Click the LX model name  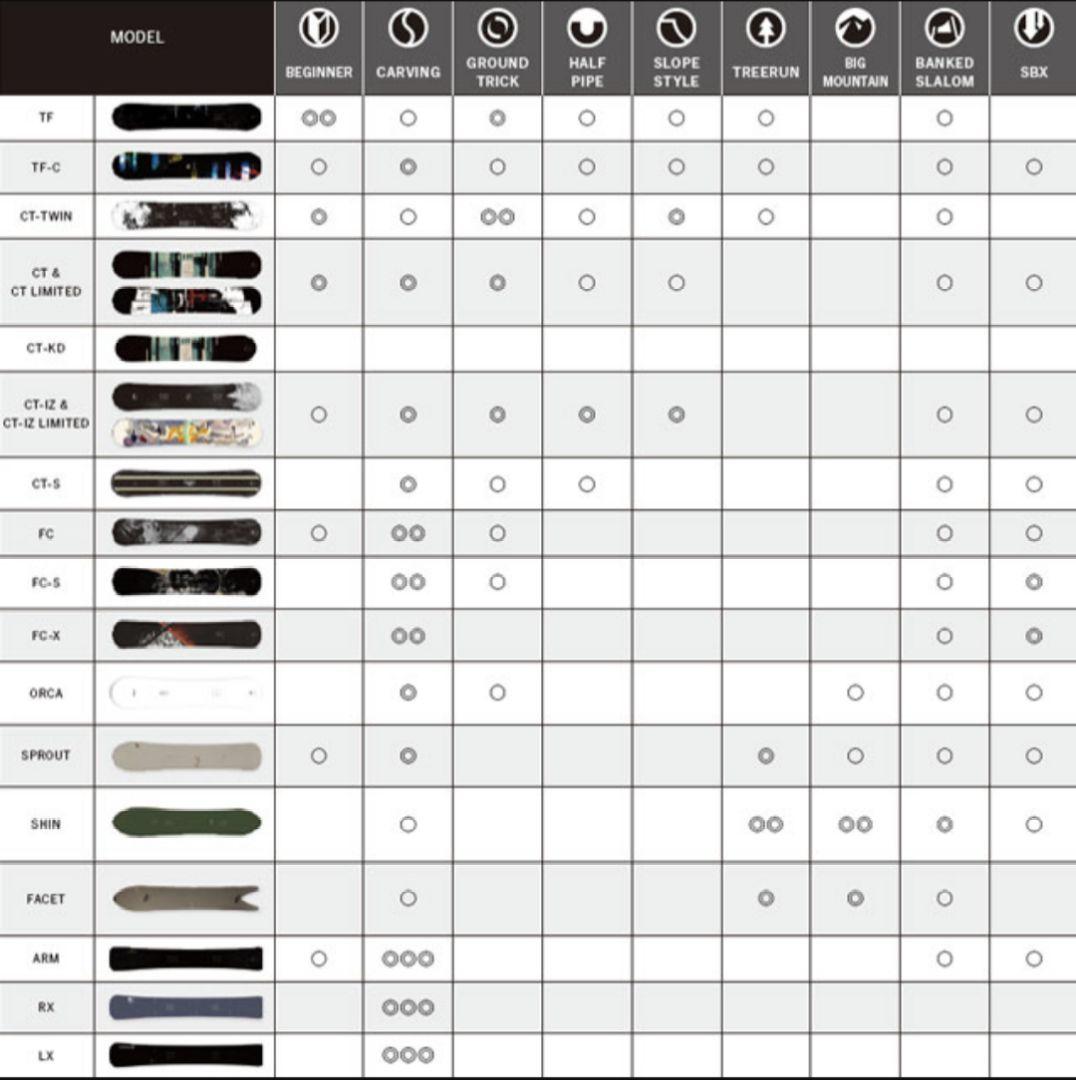click(x=46, y=1055)
